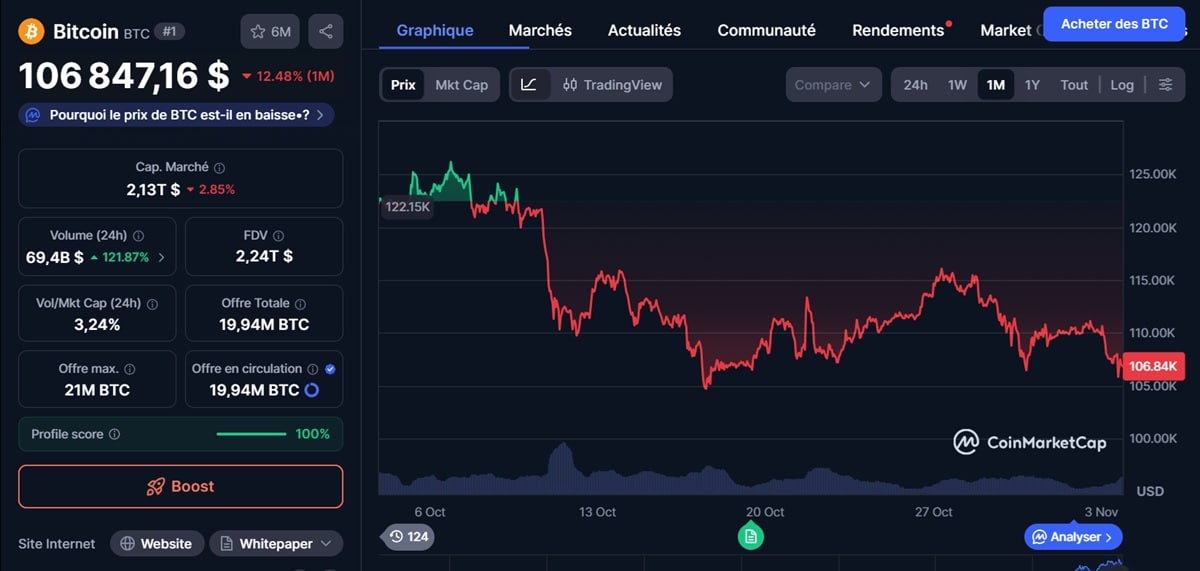Select the Mkt Cap chart toggle
1200x571 pixels.
462,85
